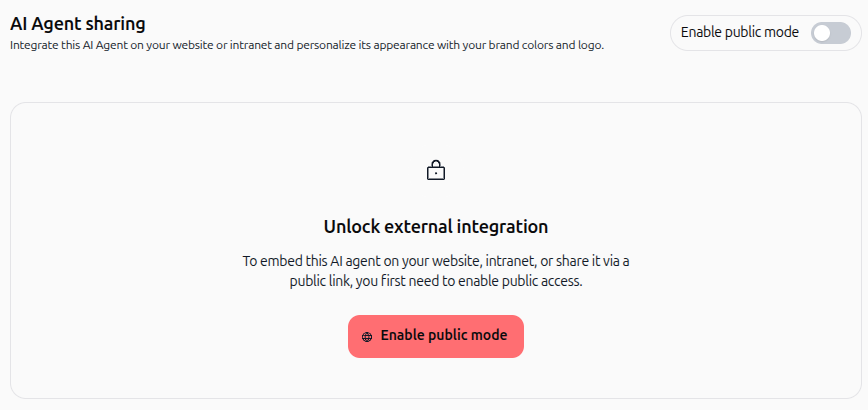Click the red Enable public mode button
The image size is (868, 410).
(436, 336)
